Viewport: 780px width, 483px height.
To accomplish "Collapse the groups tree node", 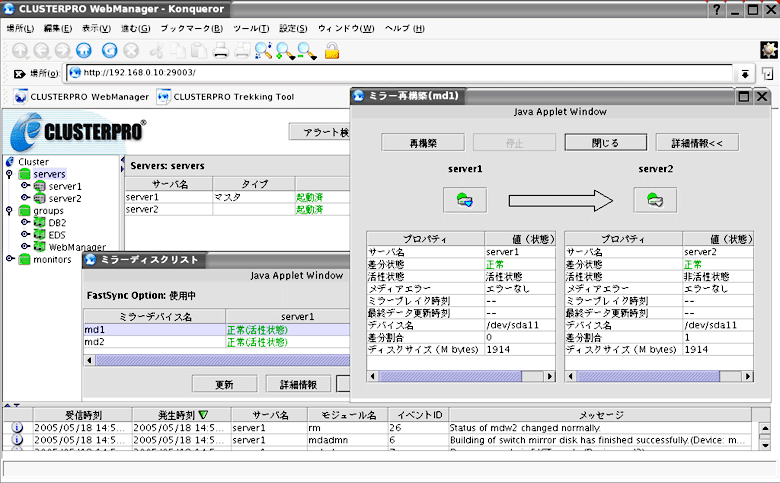I will 9,210.
